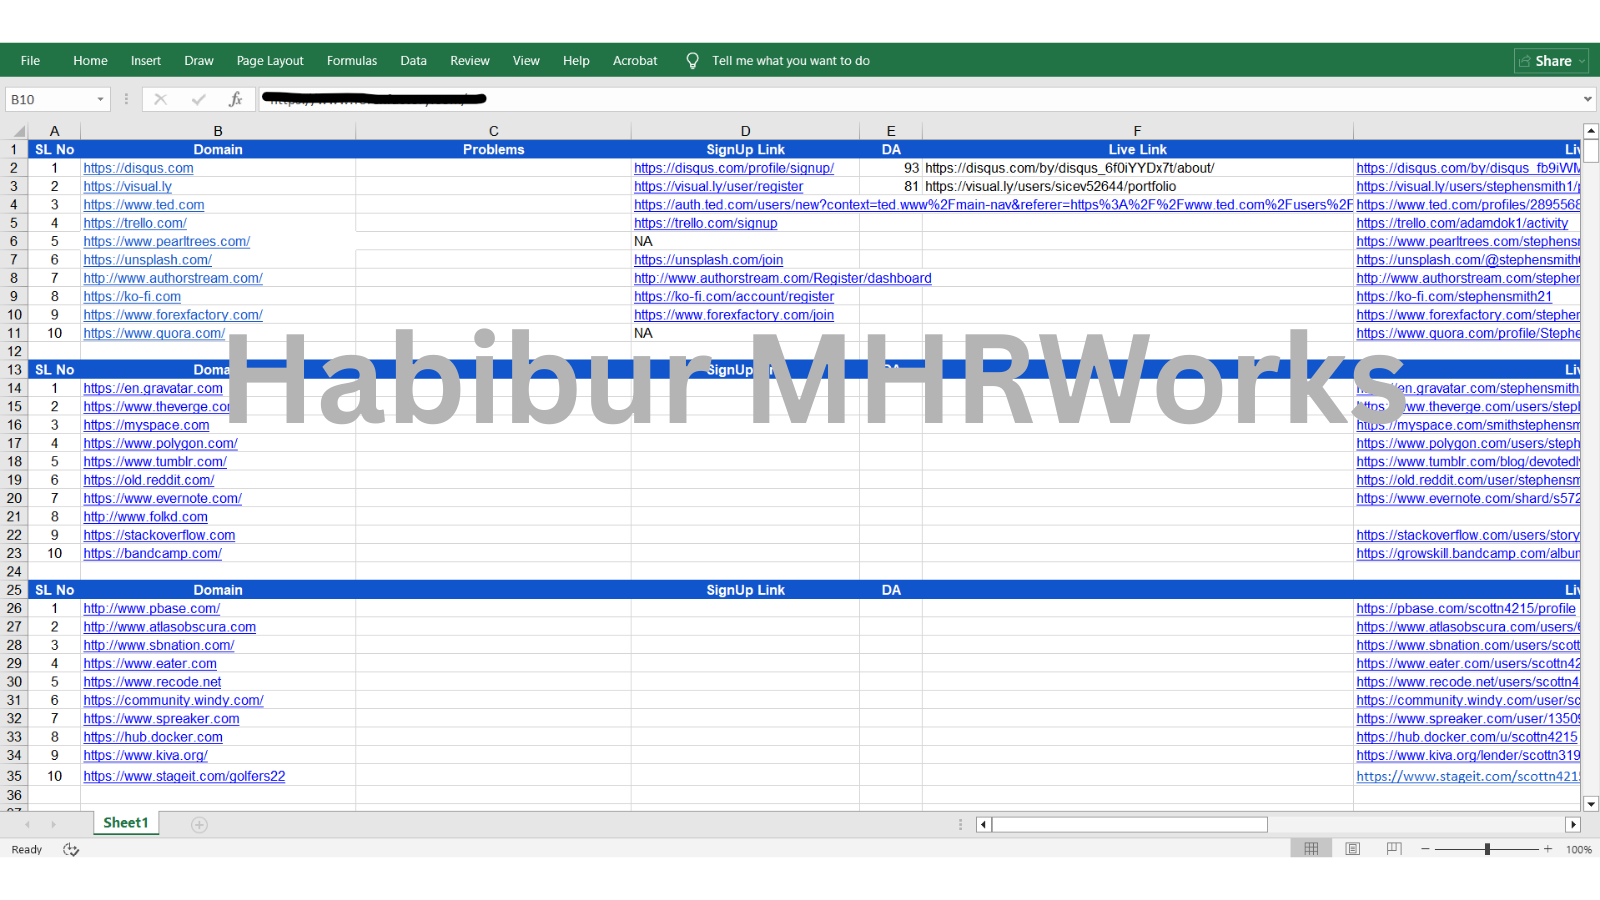Open the https://disqus.com domain link
1600x900 pixels.
139,168
